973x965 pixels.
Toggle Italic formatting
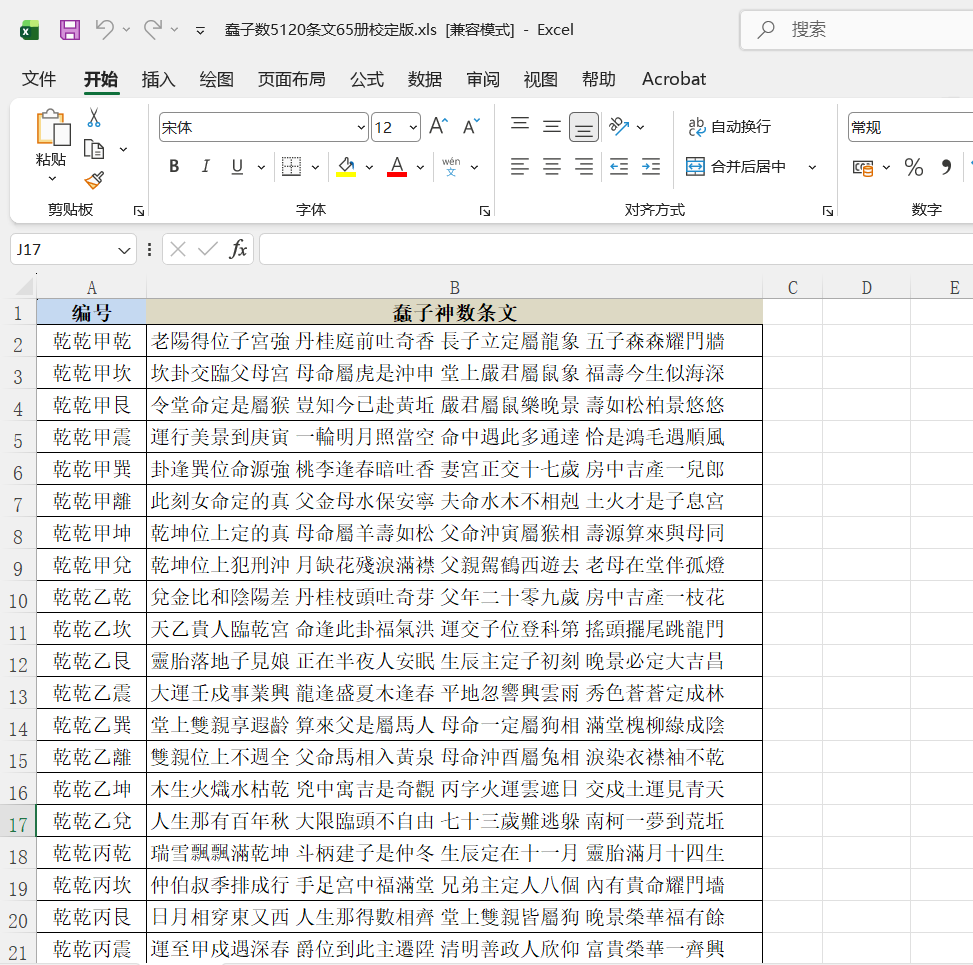point(205,166)
